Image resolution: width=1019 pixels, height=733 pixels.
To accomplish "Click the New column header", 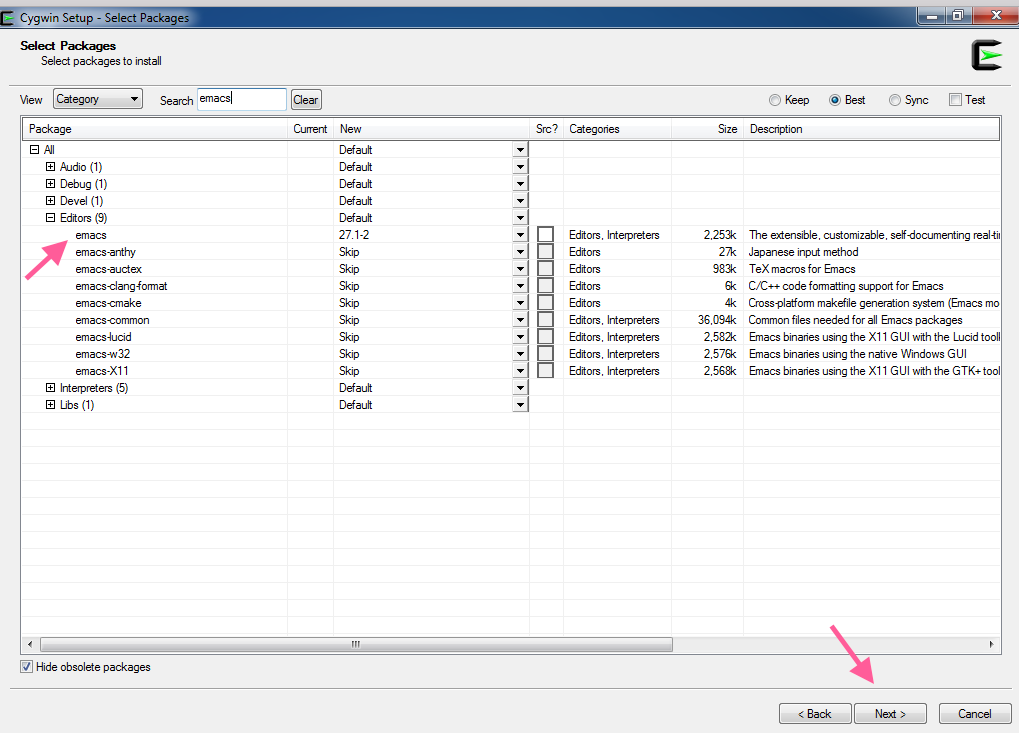I will point(432,129).
